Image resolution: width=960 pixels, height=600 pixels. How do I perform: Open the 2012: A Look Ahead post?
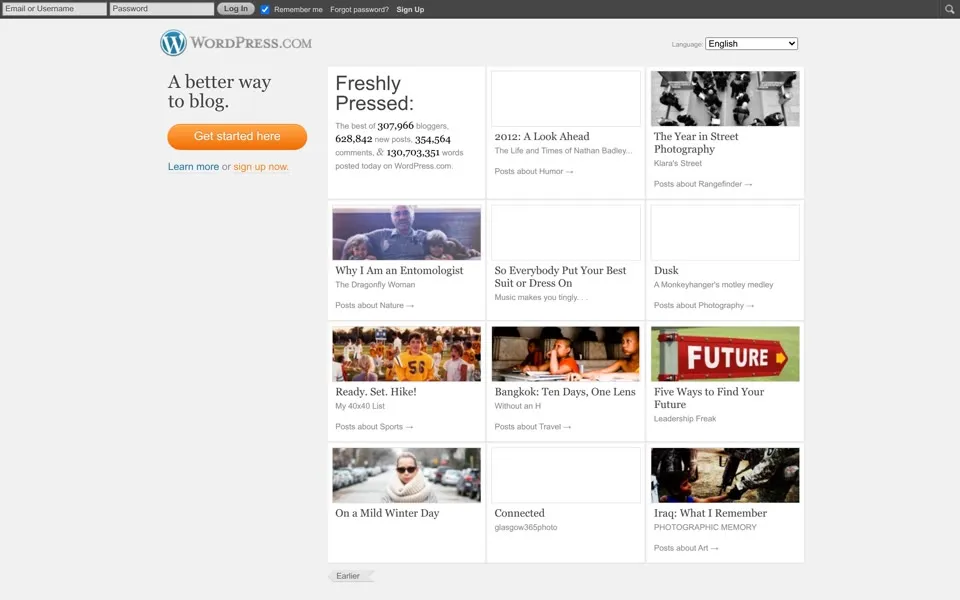coord(542,137)
